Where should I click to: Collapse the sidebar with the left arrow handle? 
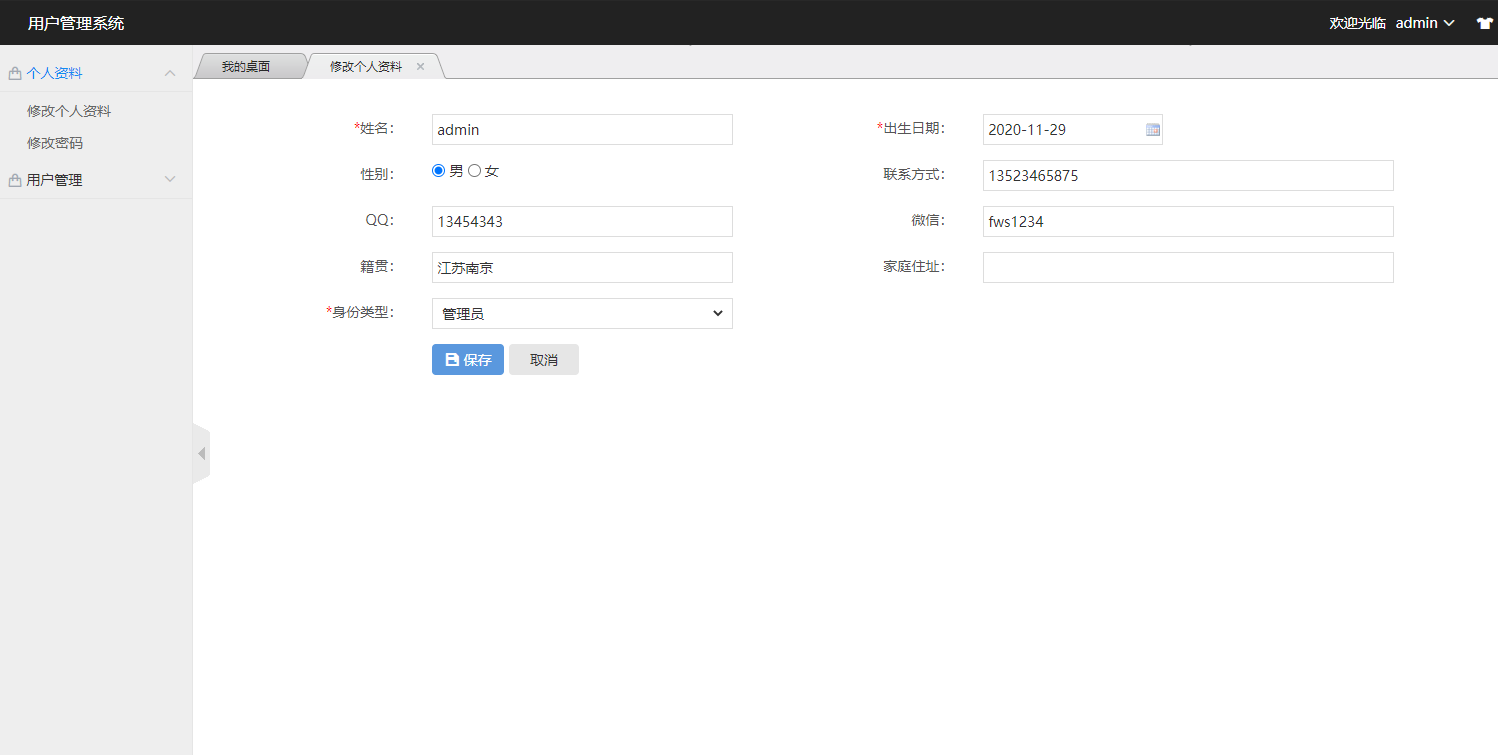201,454
